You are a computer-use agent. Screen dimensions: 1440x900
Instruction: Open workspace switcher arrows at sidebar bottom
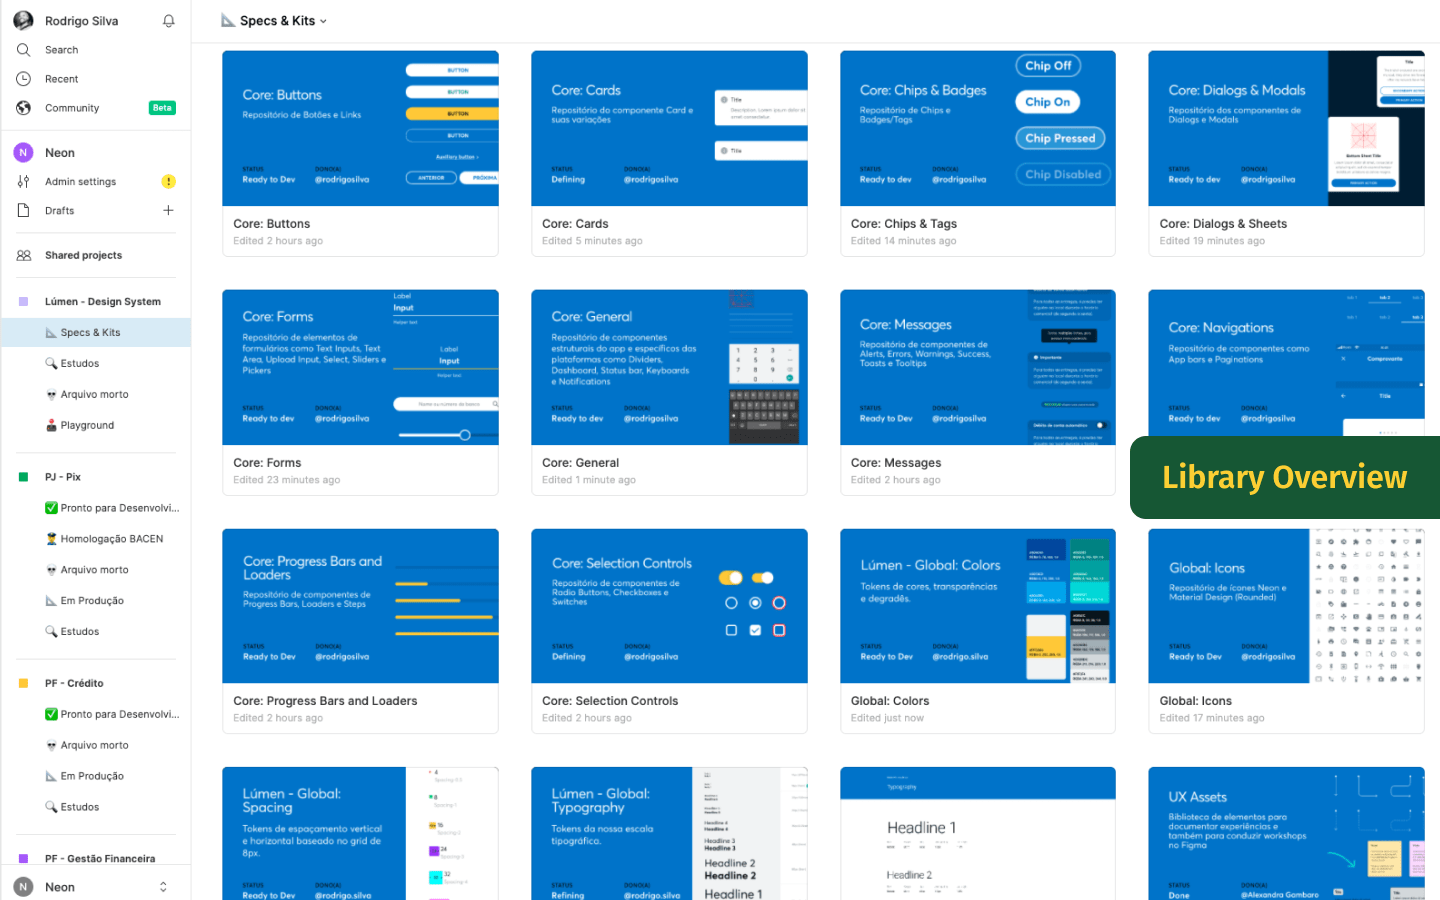163,887
